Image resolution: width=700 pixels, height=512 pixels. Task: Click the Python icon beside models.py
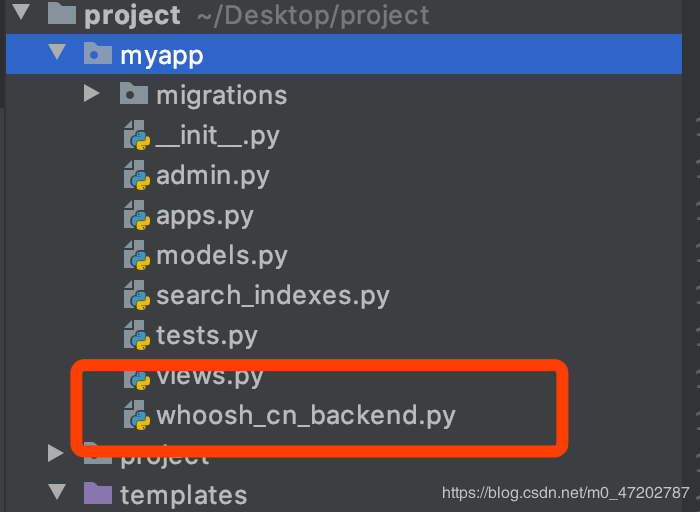[x=136, y=255]
